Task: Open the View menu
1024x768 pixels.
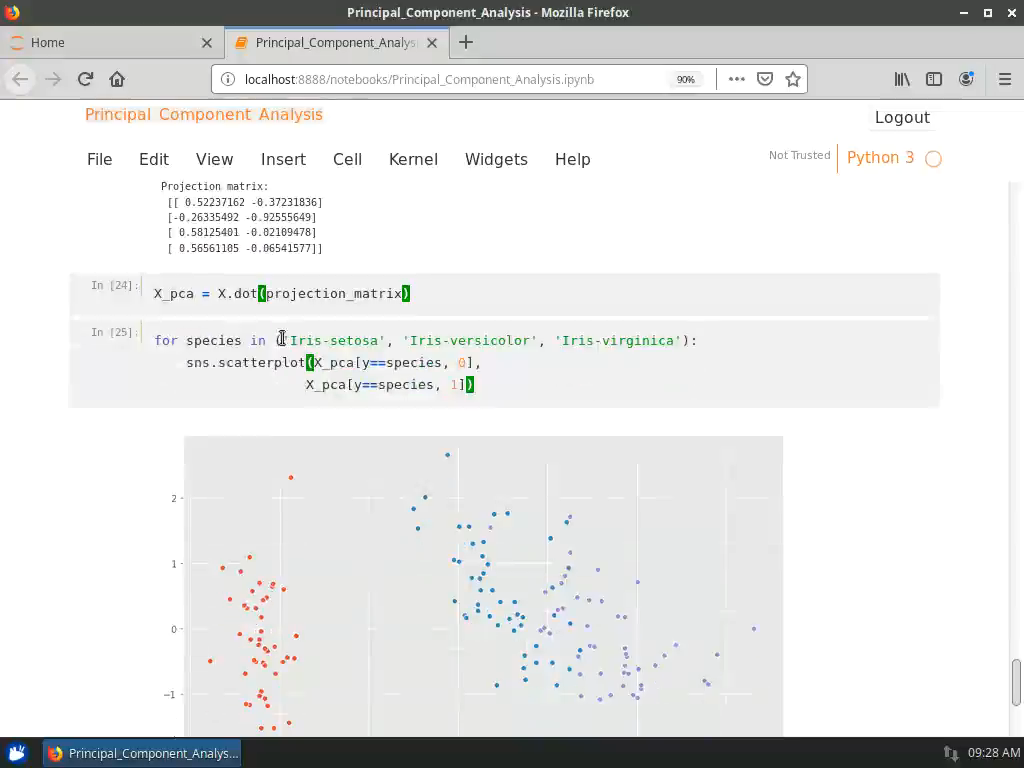Action: point(214,159)
